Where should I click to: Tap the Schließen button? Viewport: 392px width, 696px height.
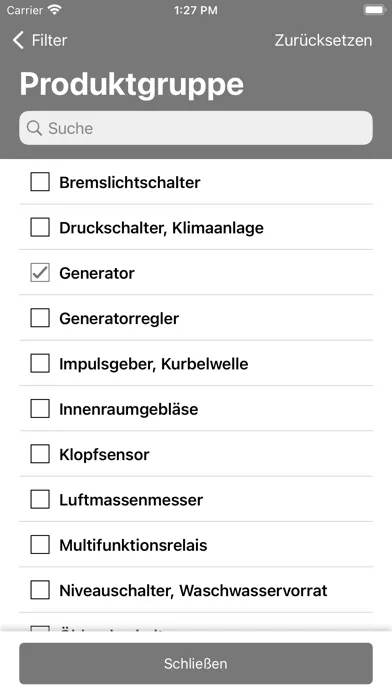[x=196, y=663]
